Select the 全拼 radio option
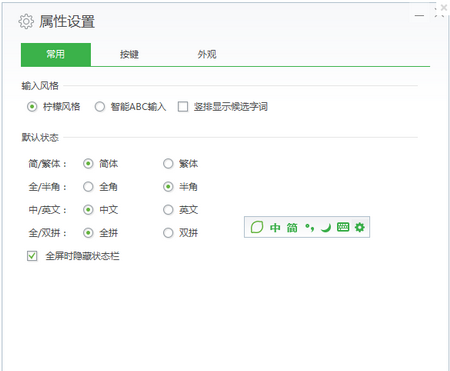Screen dimensions: 450x371 click(88, 233)
